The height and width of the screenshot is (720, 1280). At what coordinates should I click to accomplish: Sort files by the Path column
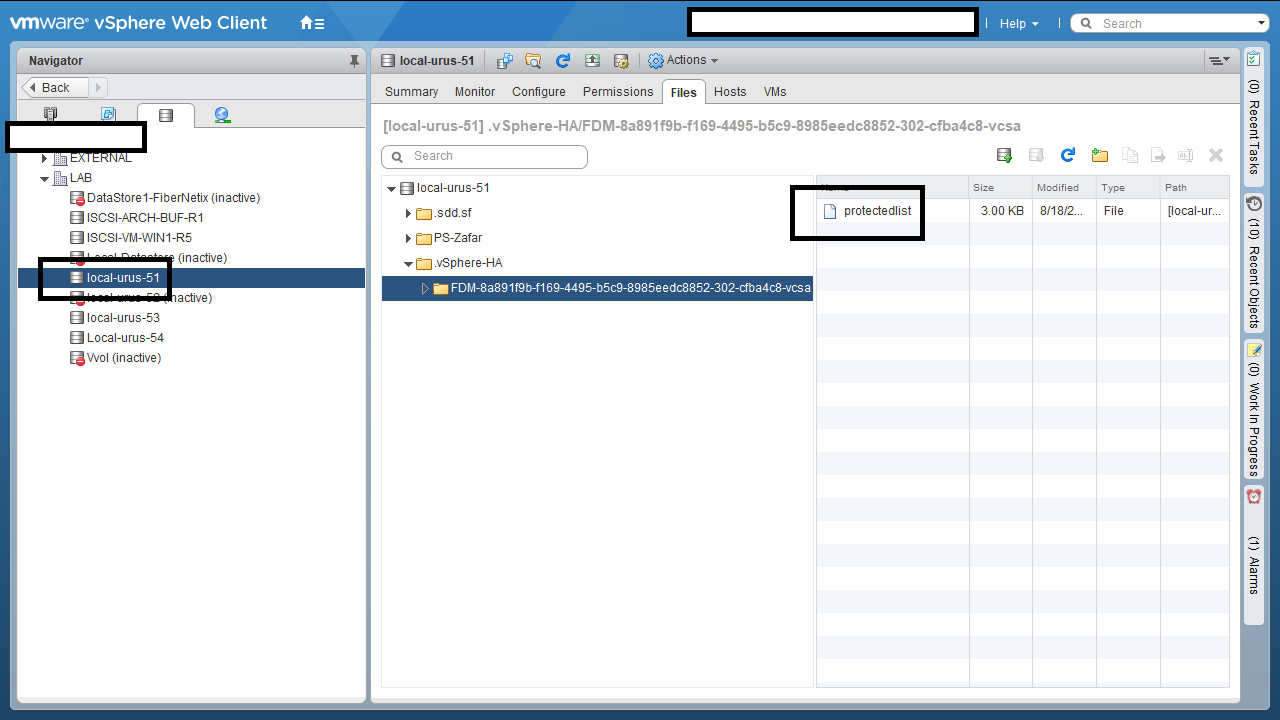(1194, 187)
